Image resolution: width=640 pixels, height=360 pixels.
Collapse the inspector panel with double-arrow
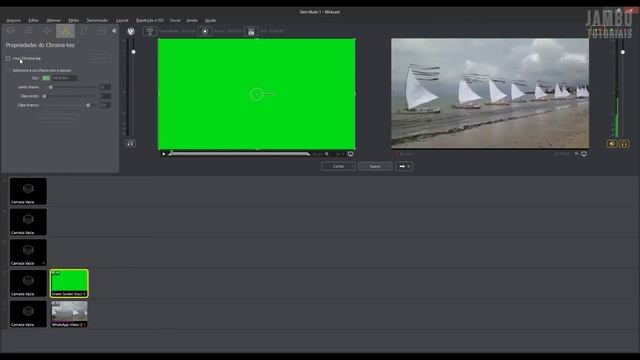114,31
